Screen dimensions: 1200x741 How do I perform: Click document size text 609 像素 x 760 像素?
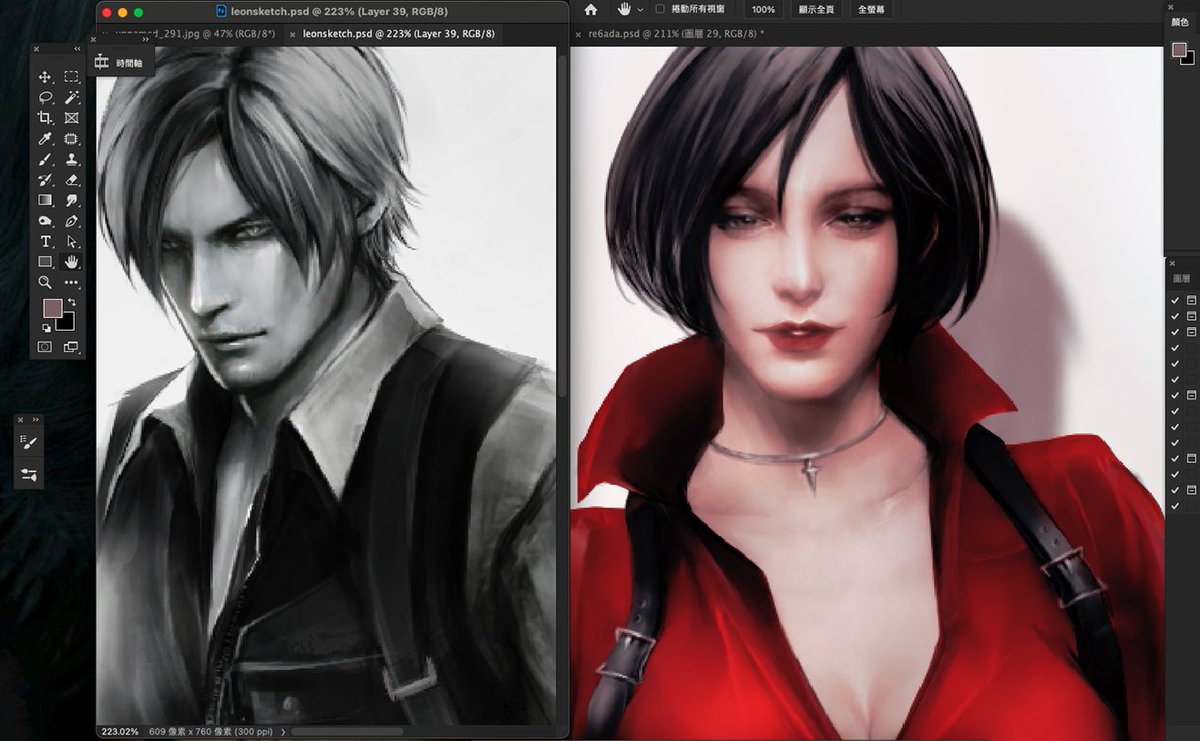coord(191,732)
